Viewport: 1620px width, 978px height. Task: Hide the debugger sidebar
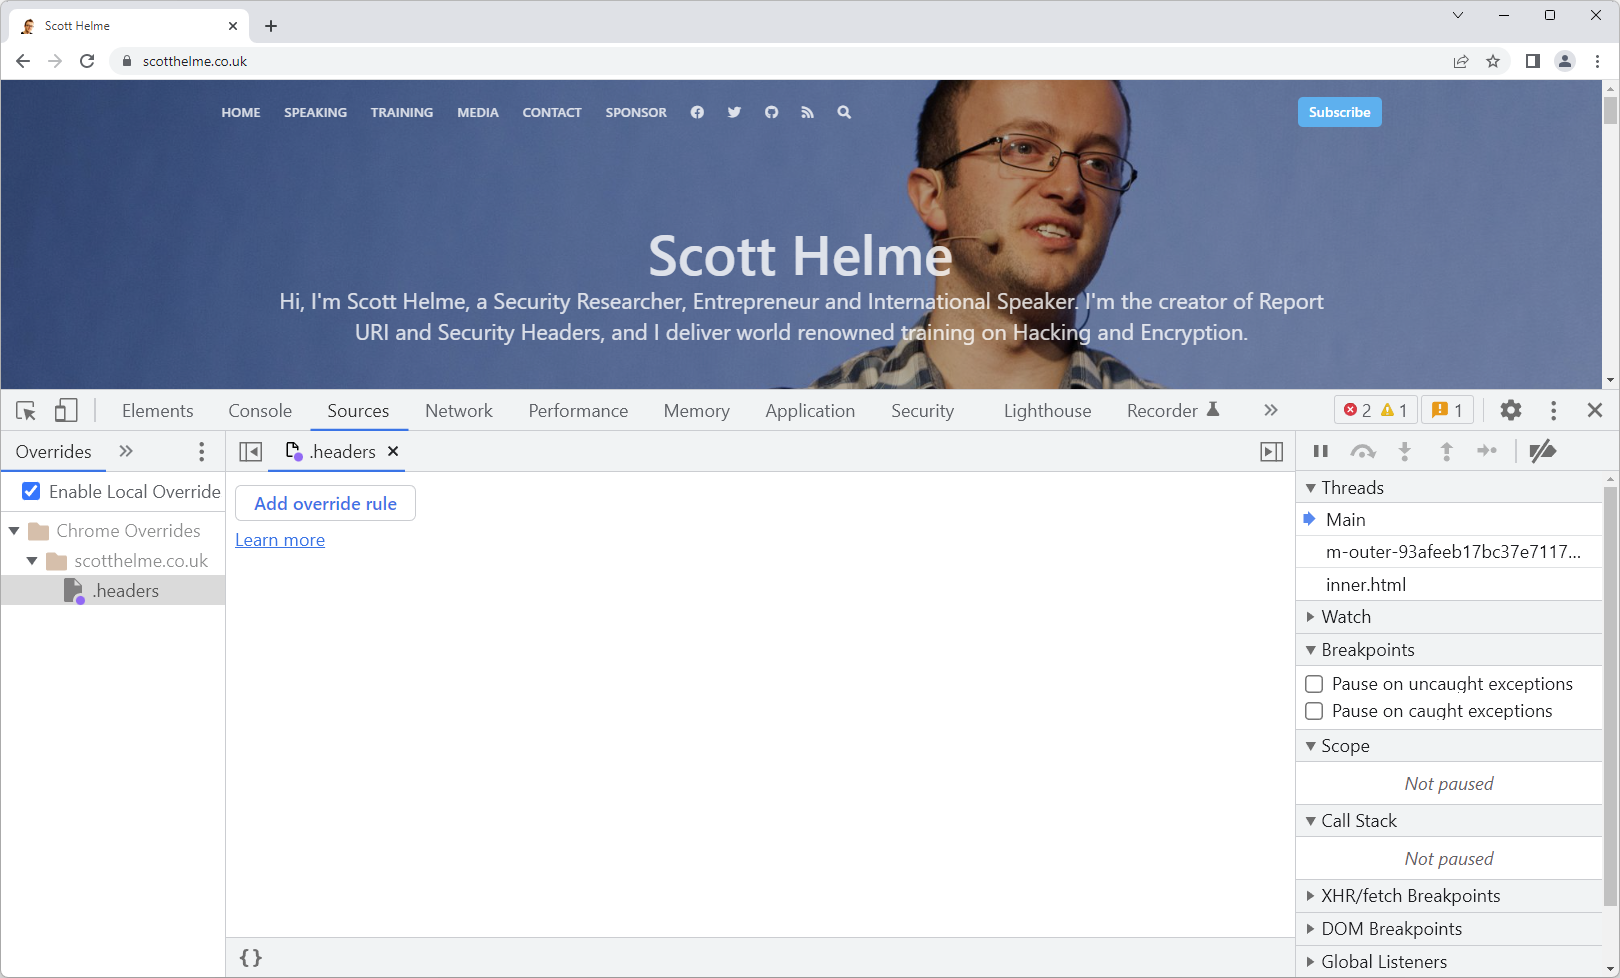[x=1272, y=452]
